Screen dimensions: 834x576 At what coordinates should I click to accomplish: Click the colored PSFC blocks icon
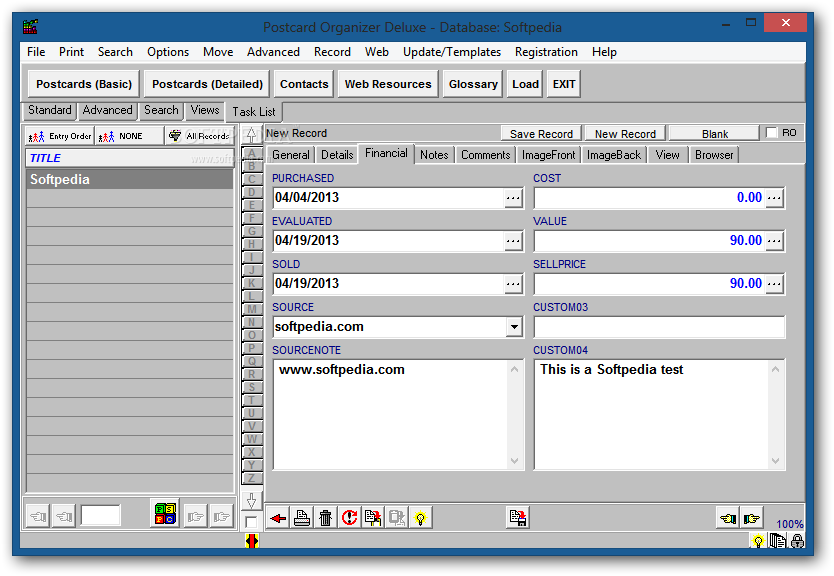165,514
